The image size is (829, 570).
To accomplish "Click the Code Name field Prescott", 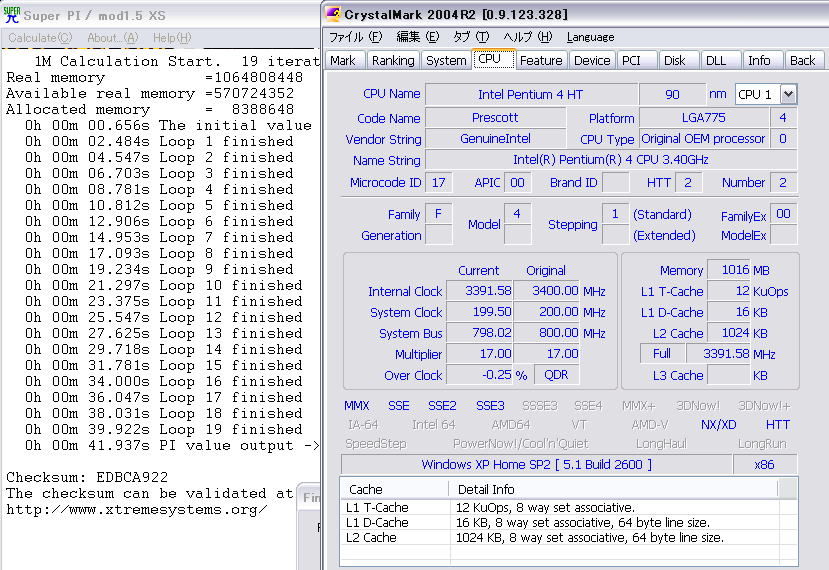I will point(495,117).
